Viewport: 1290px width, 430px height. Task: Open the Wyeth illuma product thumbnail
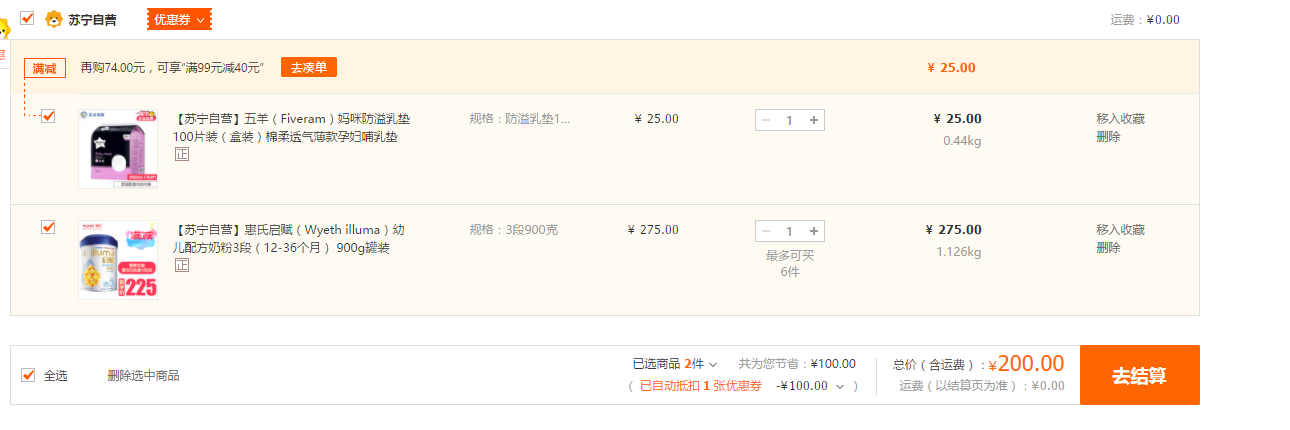pos(118,260)
